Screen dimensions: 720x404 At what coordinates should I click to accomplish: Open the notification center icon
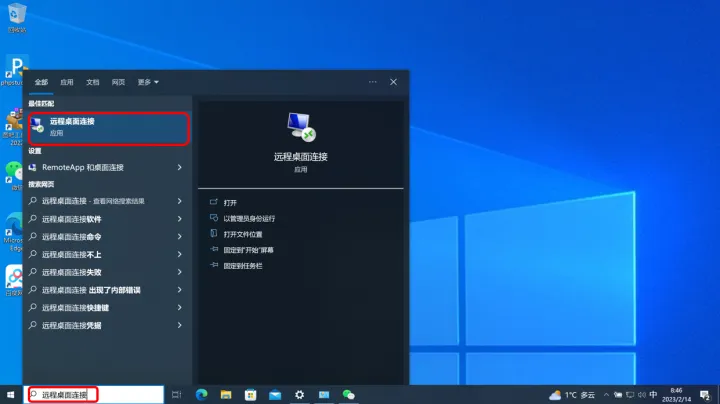point(705,395)
